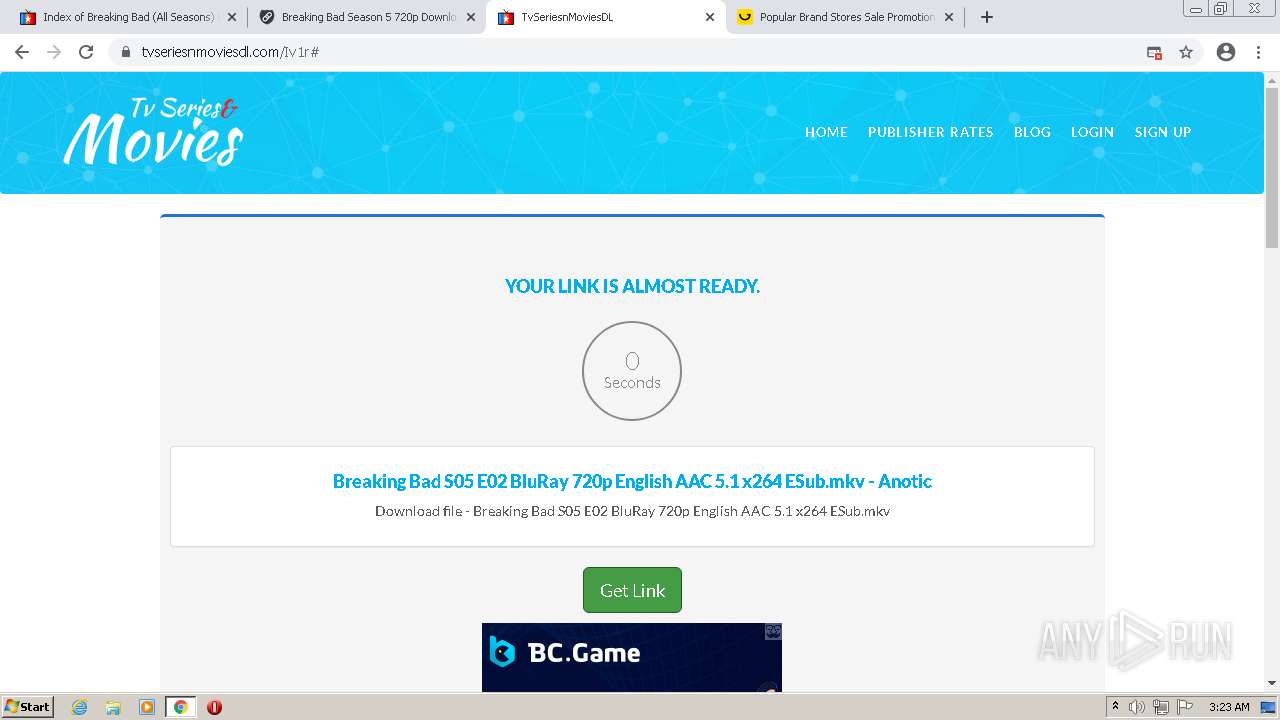1280x720 pixels.
Task: Go back using the browser back arrow
Action: (x=22, y=52)
